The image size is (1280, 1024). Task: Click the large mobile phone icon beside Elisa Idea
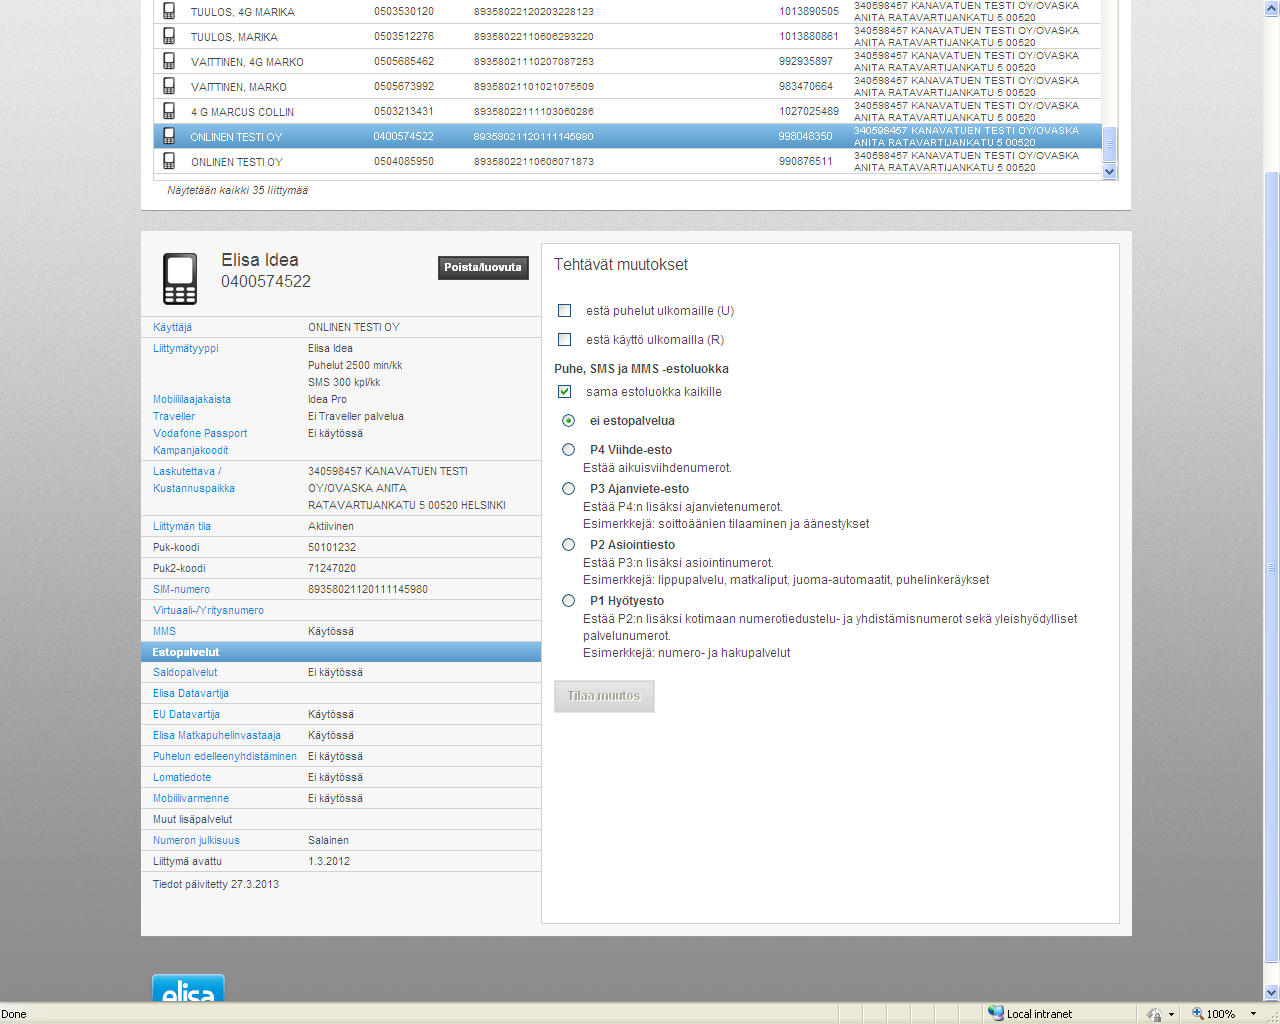[x=180, y=279]
